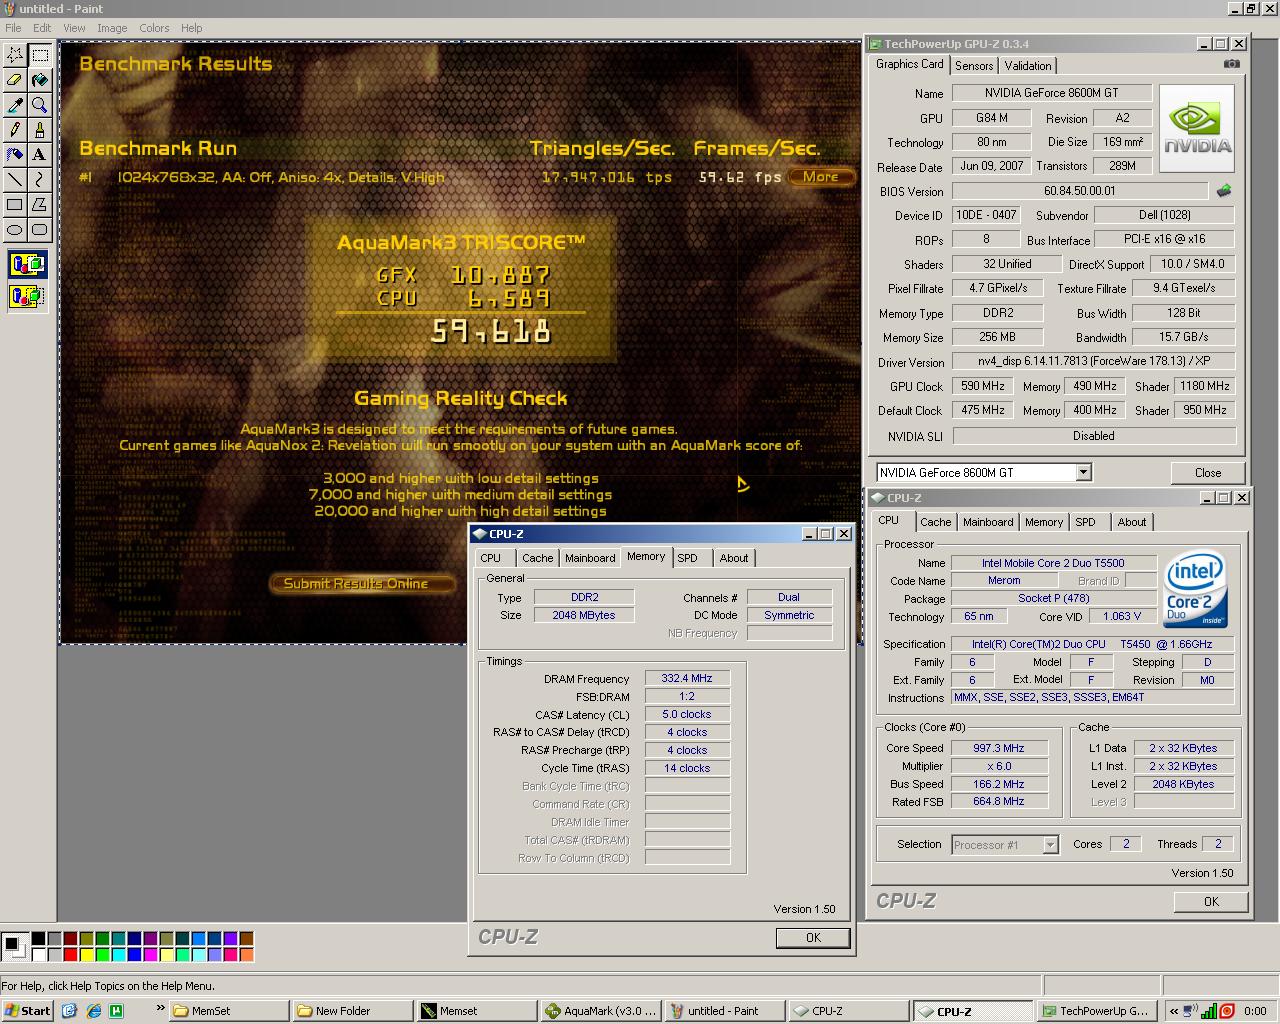Click the Close button in GPU-Z

[1207, 473]
